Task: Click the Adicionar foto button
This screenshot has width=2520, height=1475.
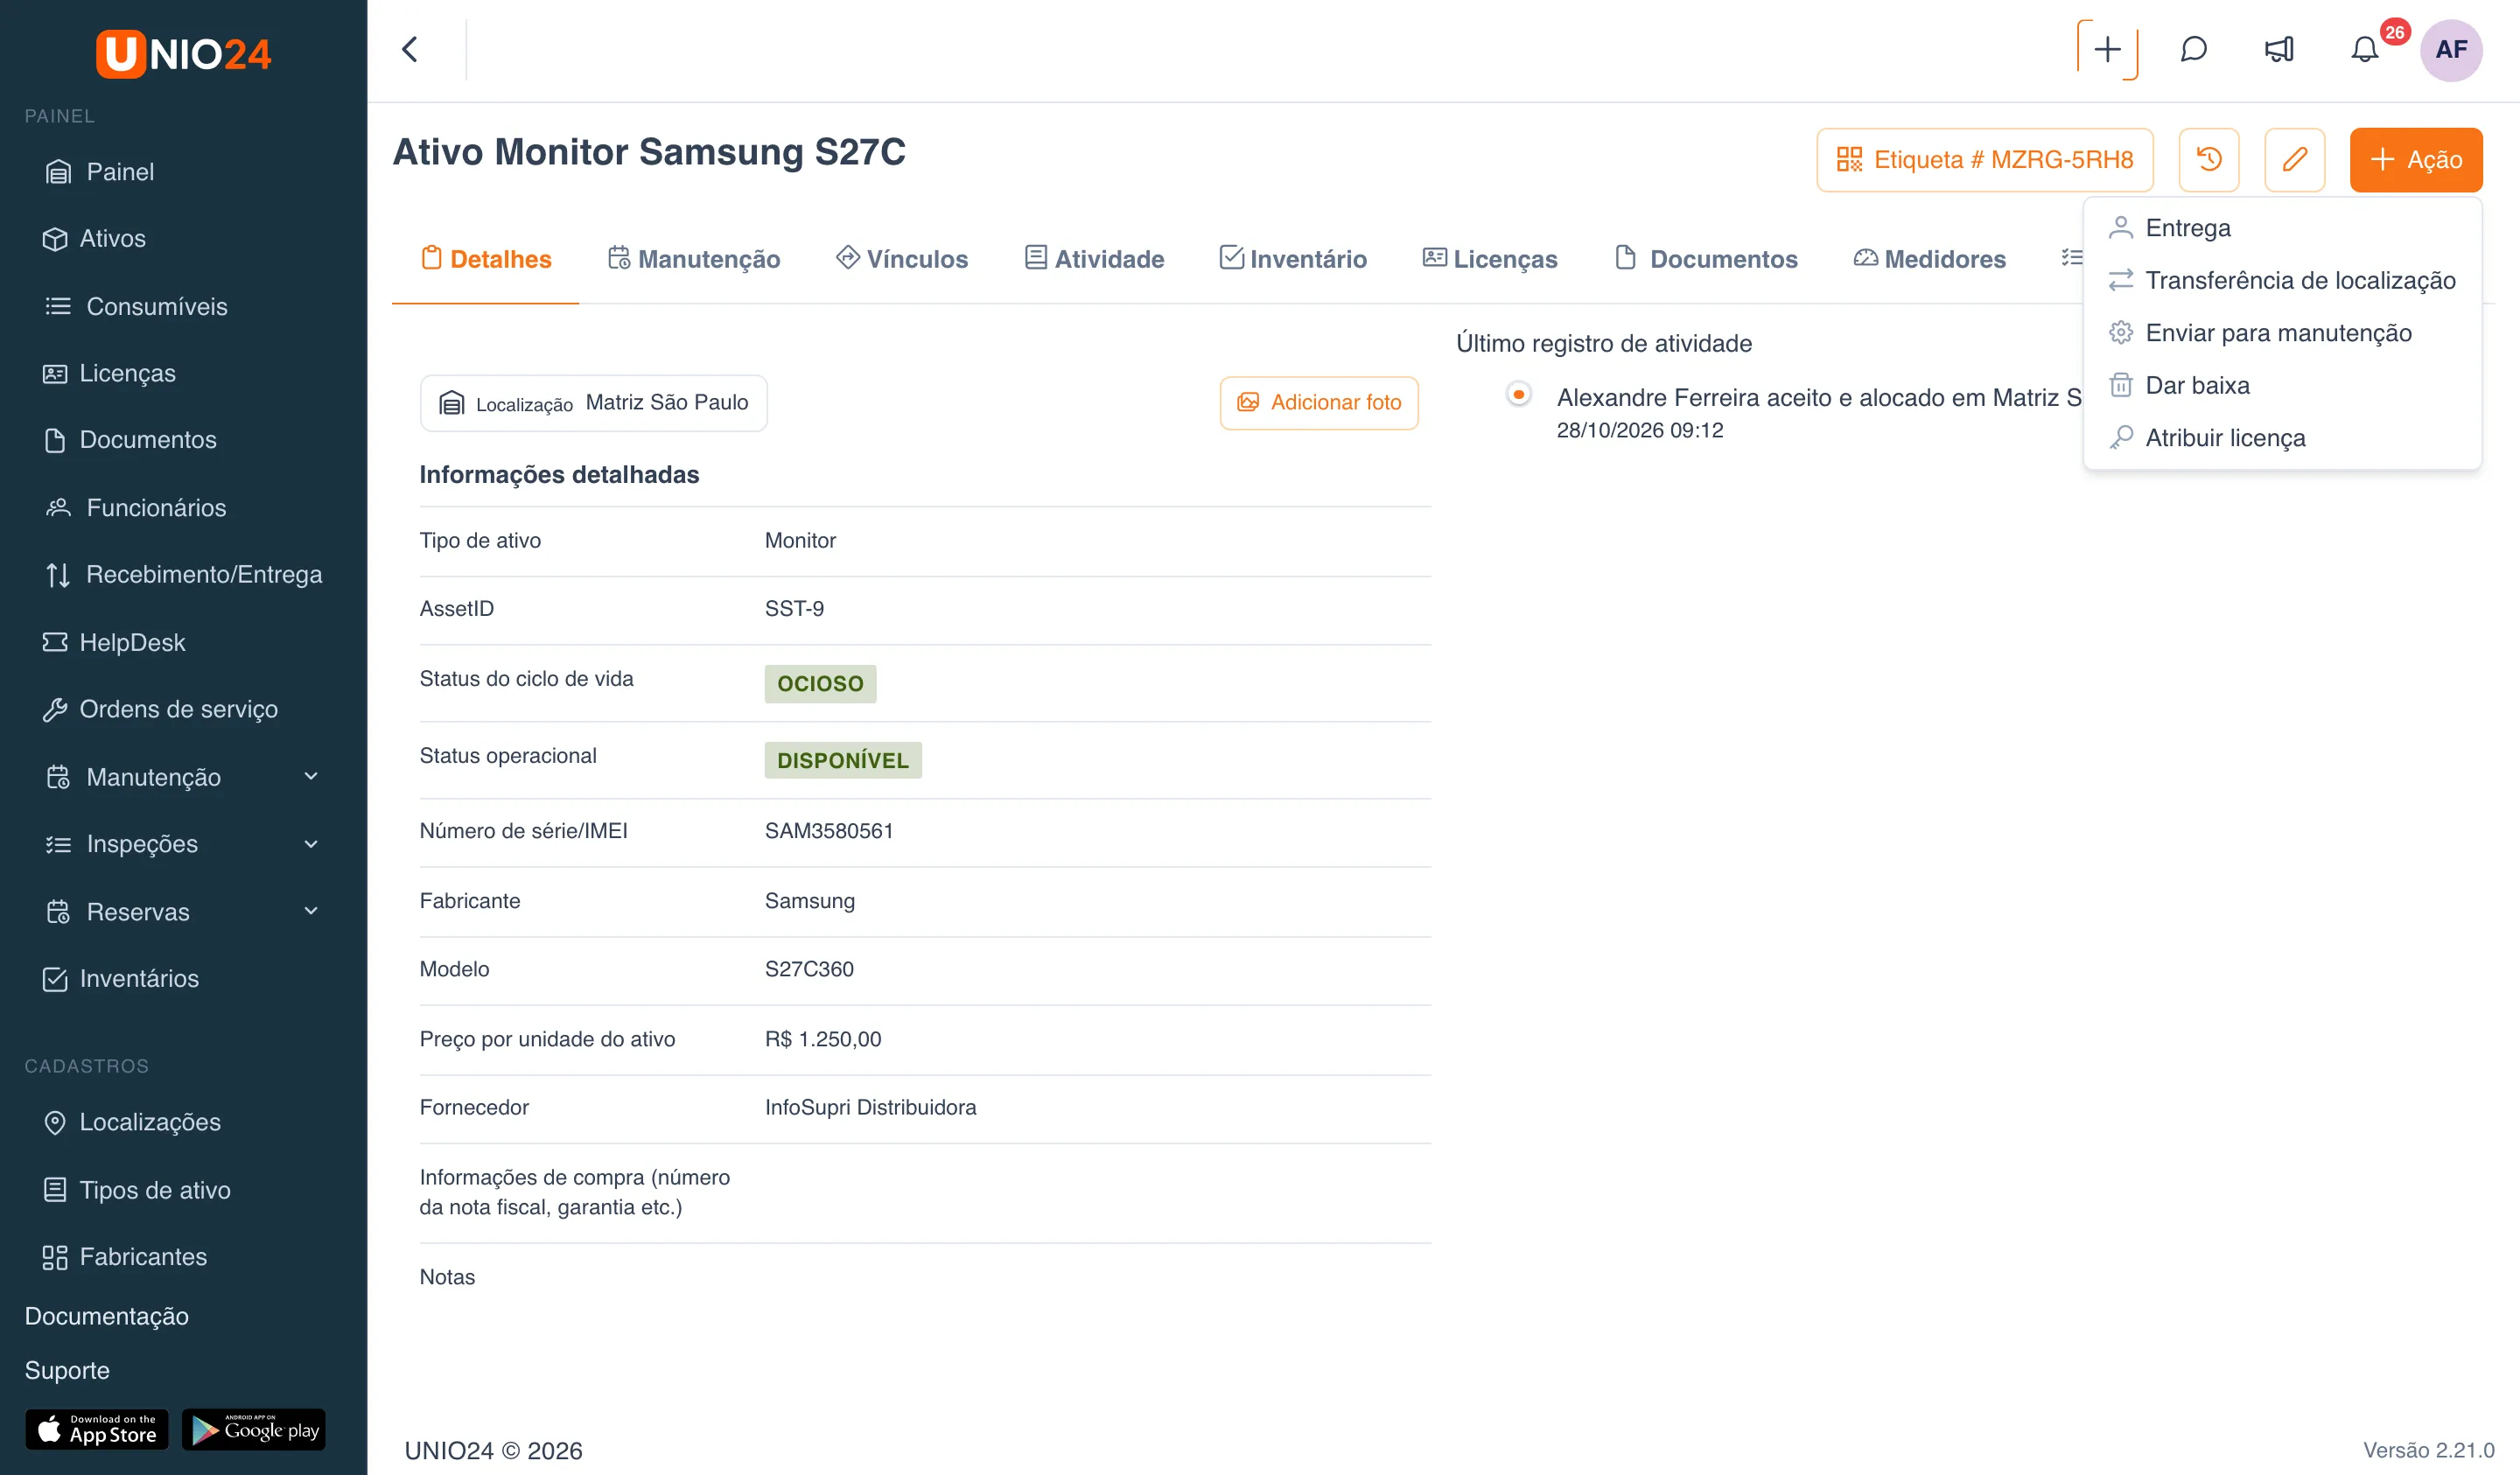Action: [x=1319, y=402]
